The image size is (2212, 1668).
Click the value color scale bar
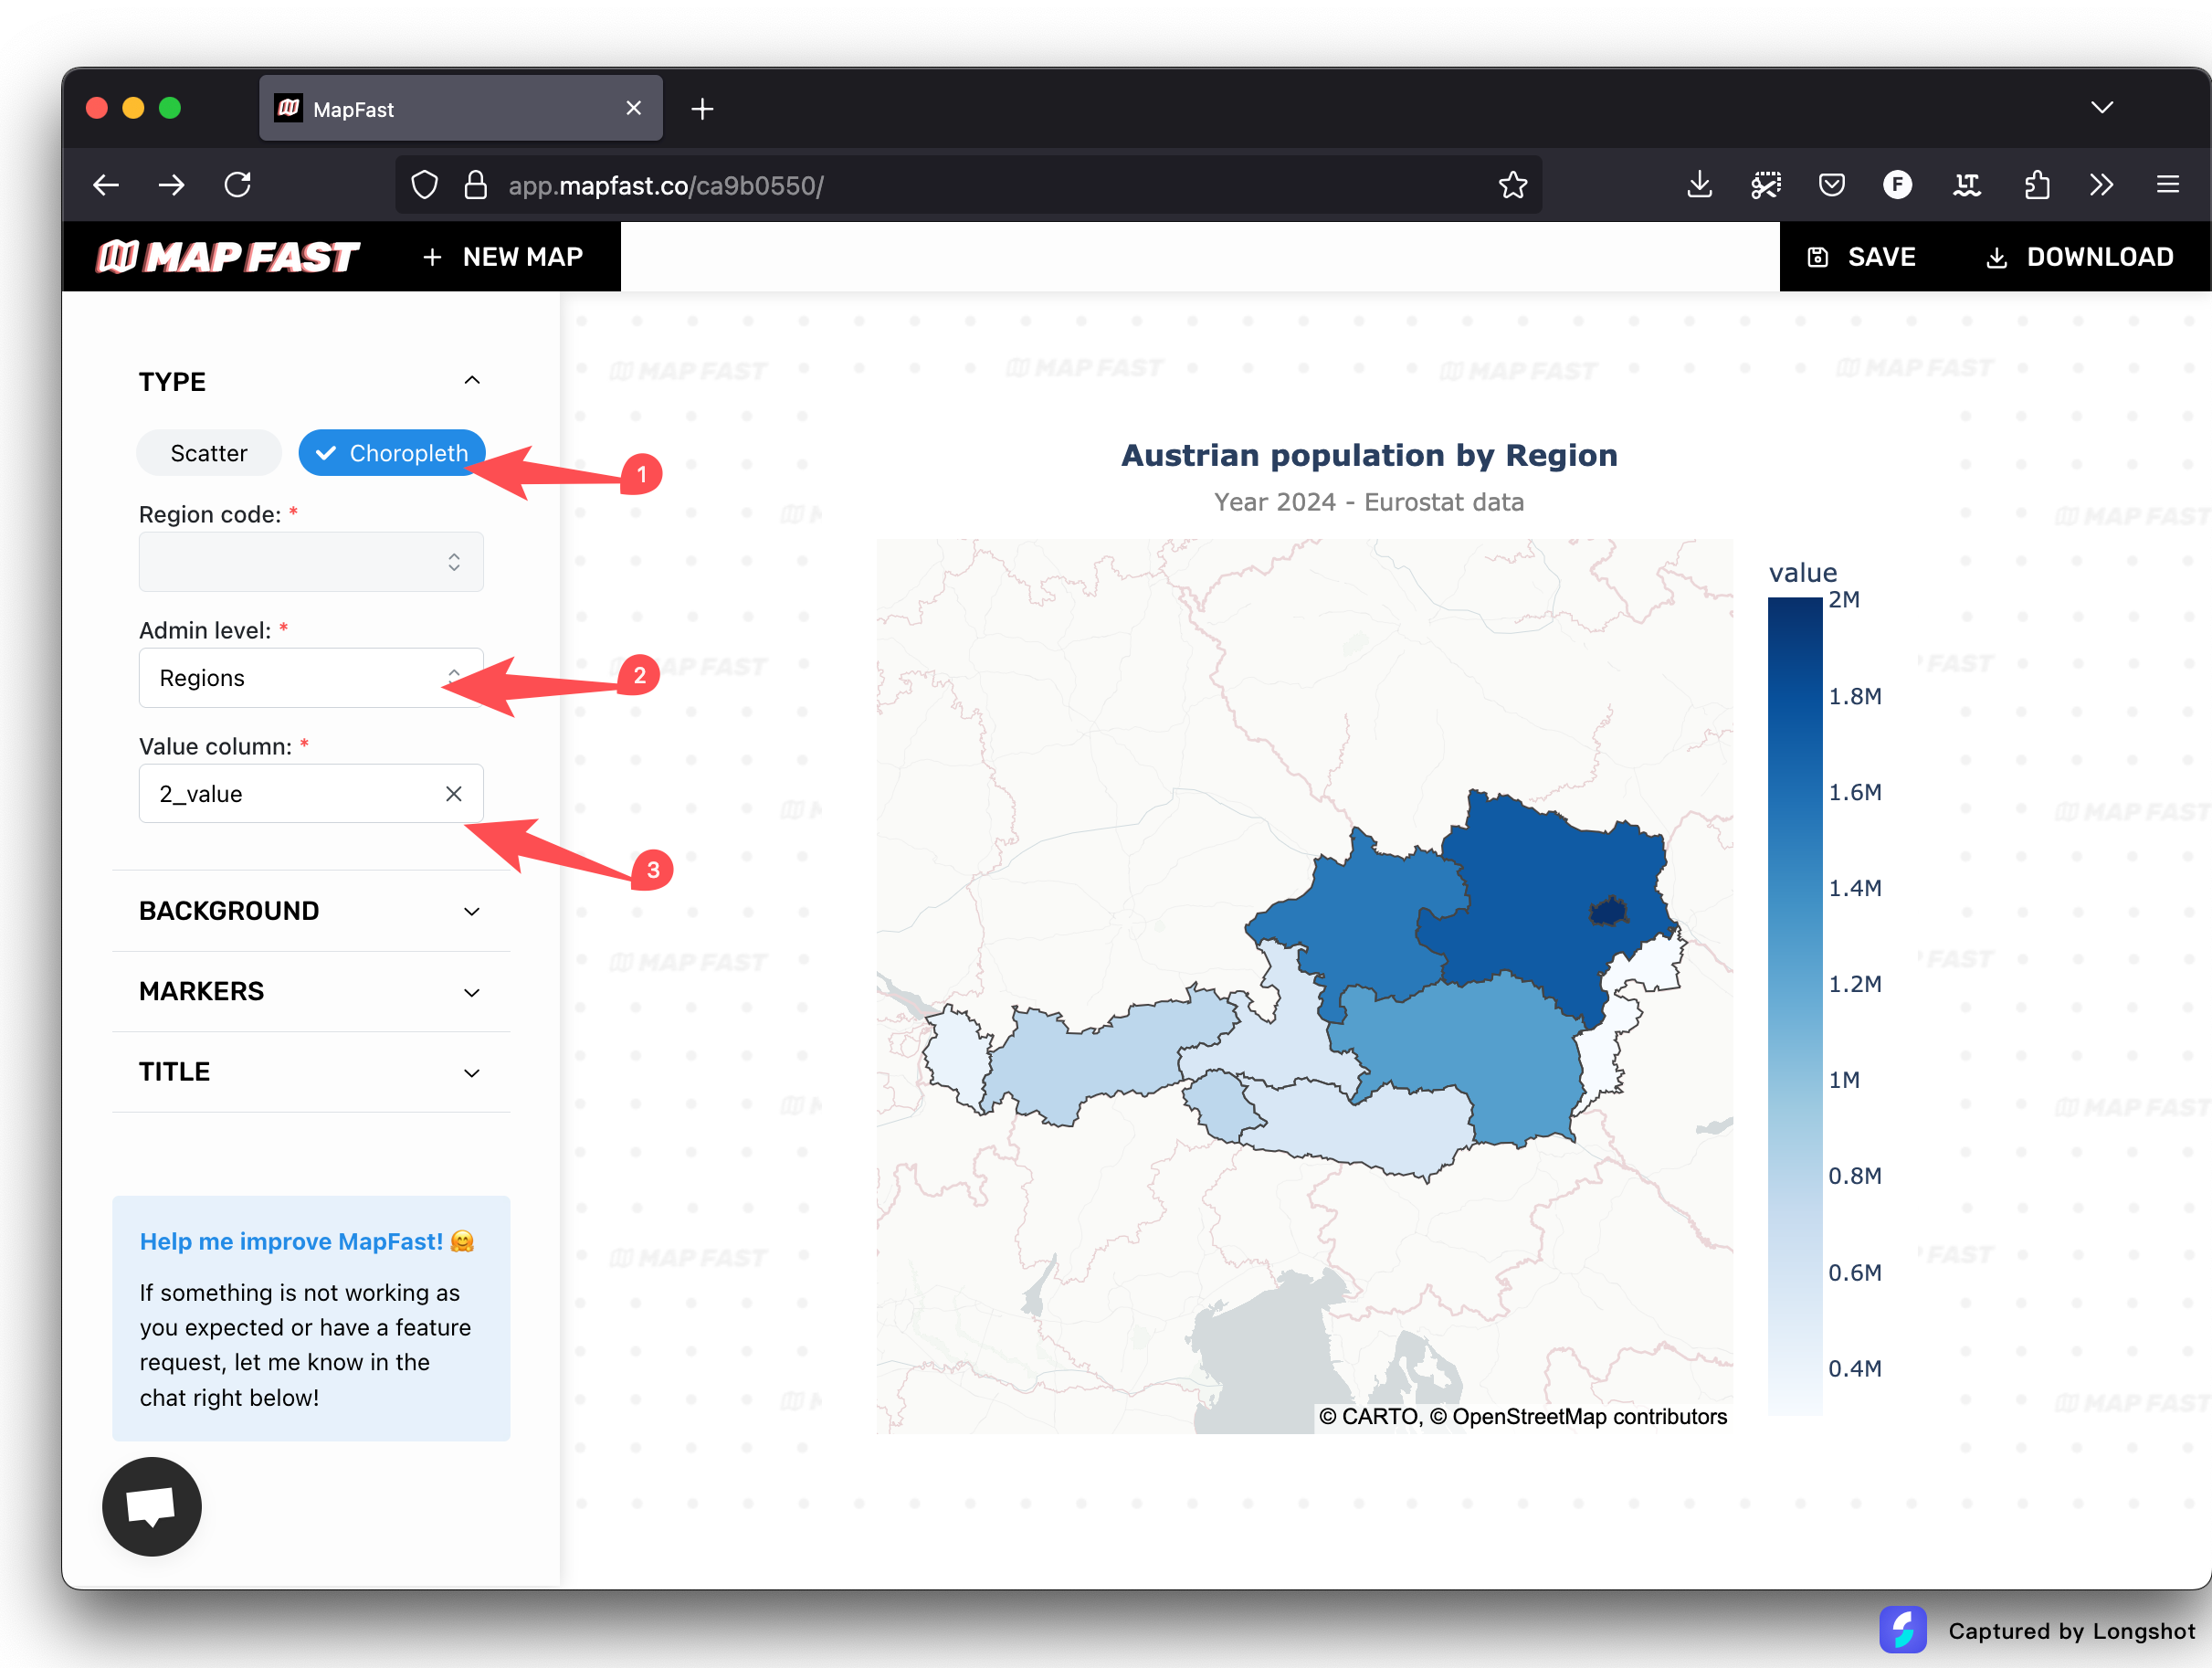(x=1795, y=1006)
